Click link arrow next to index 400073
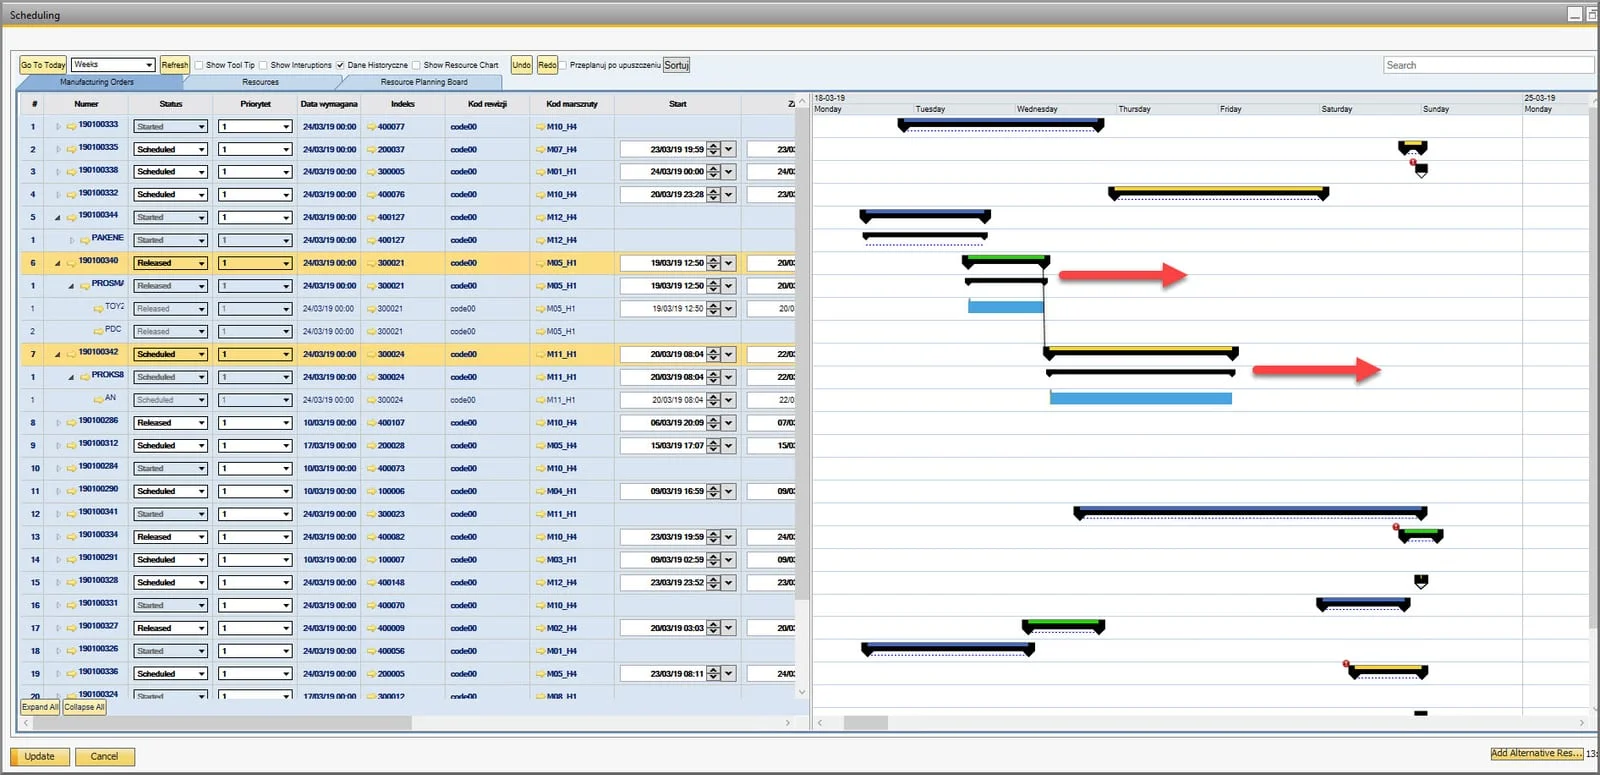Screen dimensions: 1600x775 372,469
